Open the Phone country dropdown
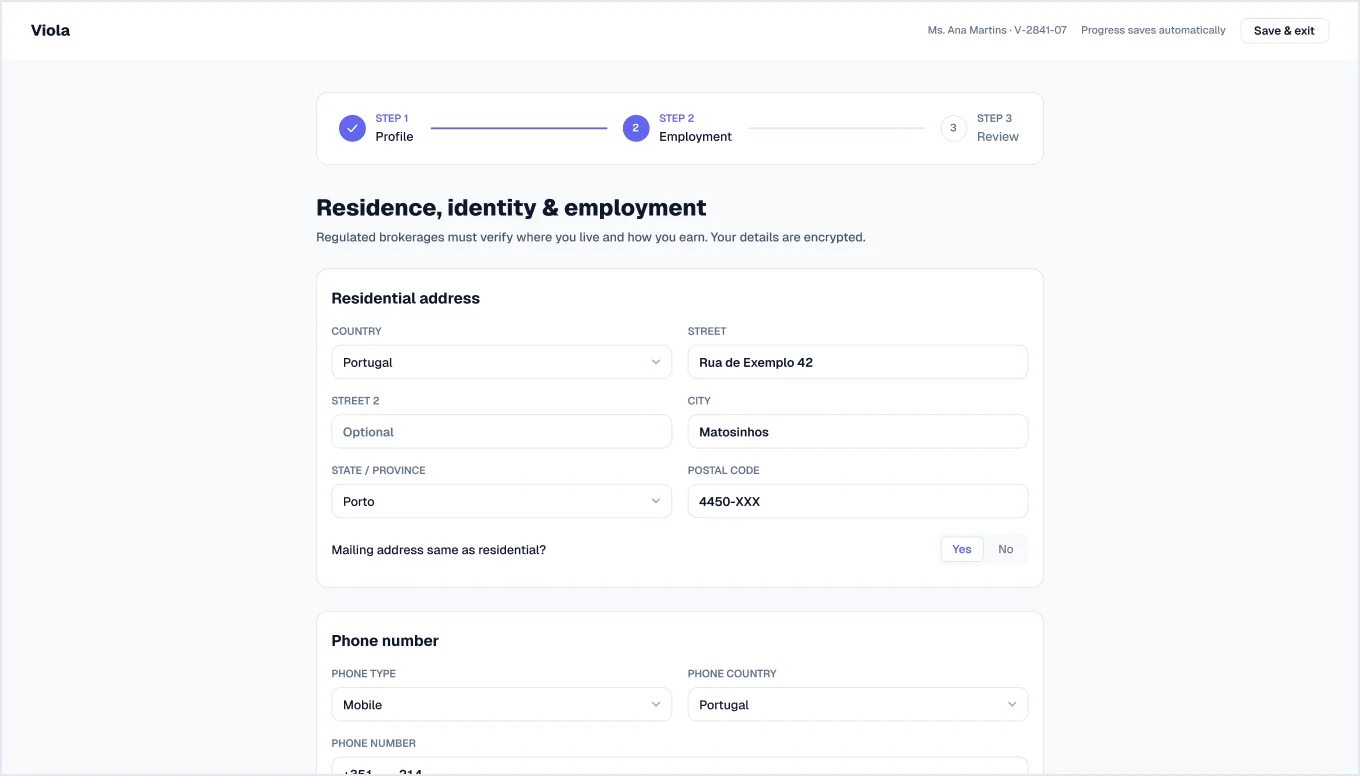Image resolution: width=1360 pixels, height=776 pixels. 858,705
